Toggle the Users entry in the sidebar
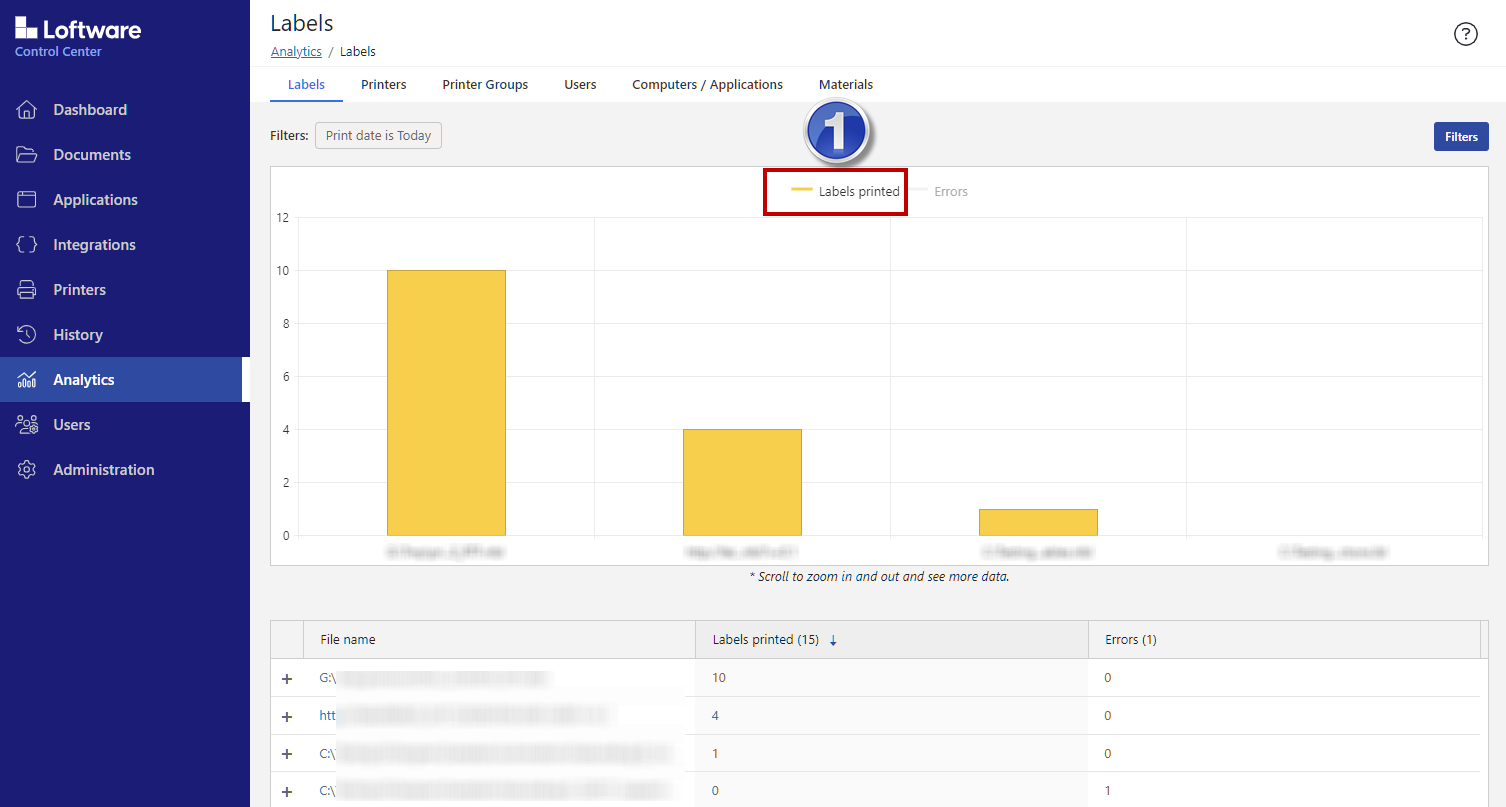1506x807 pixels. coord(71,424)
